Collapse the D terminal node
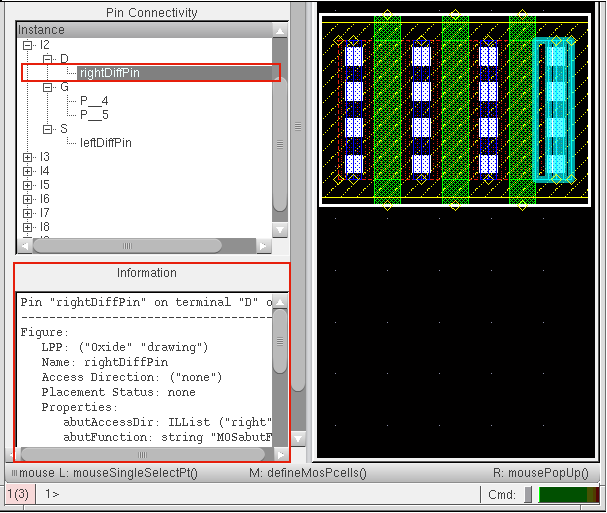 pos(48,59)
